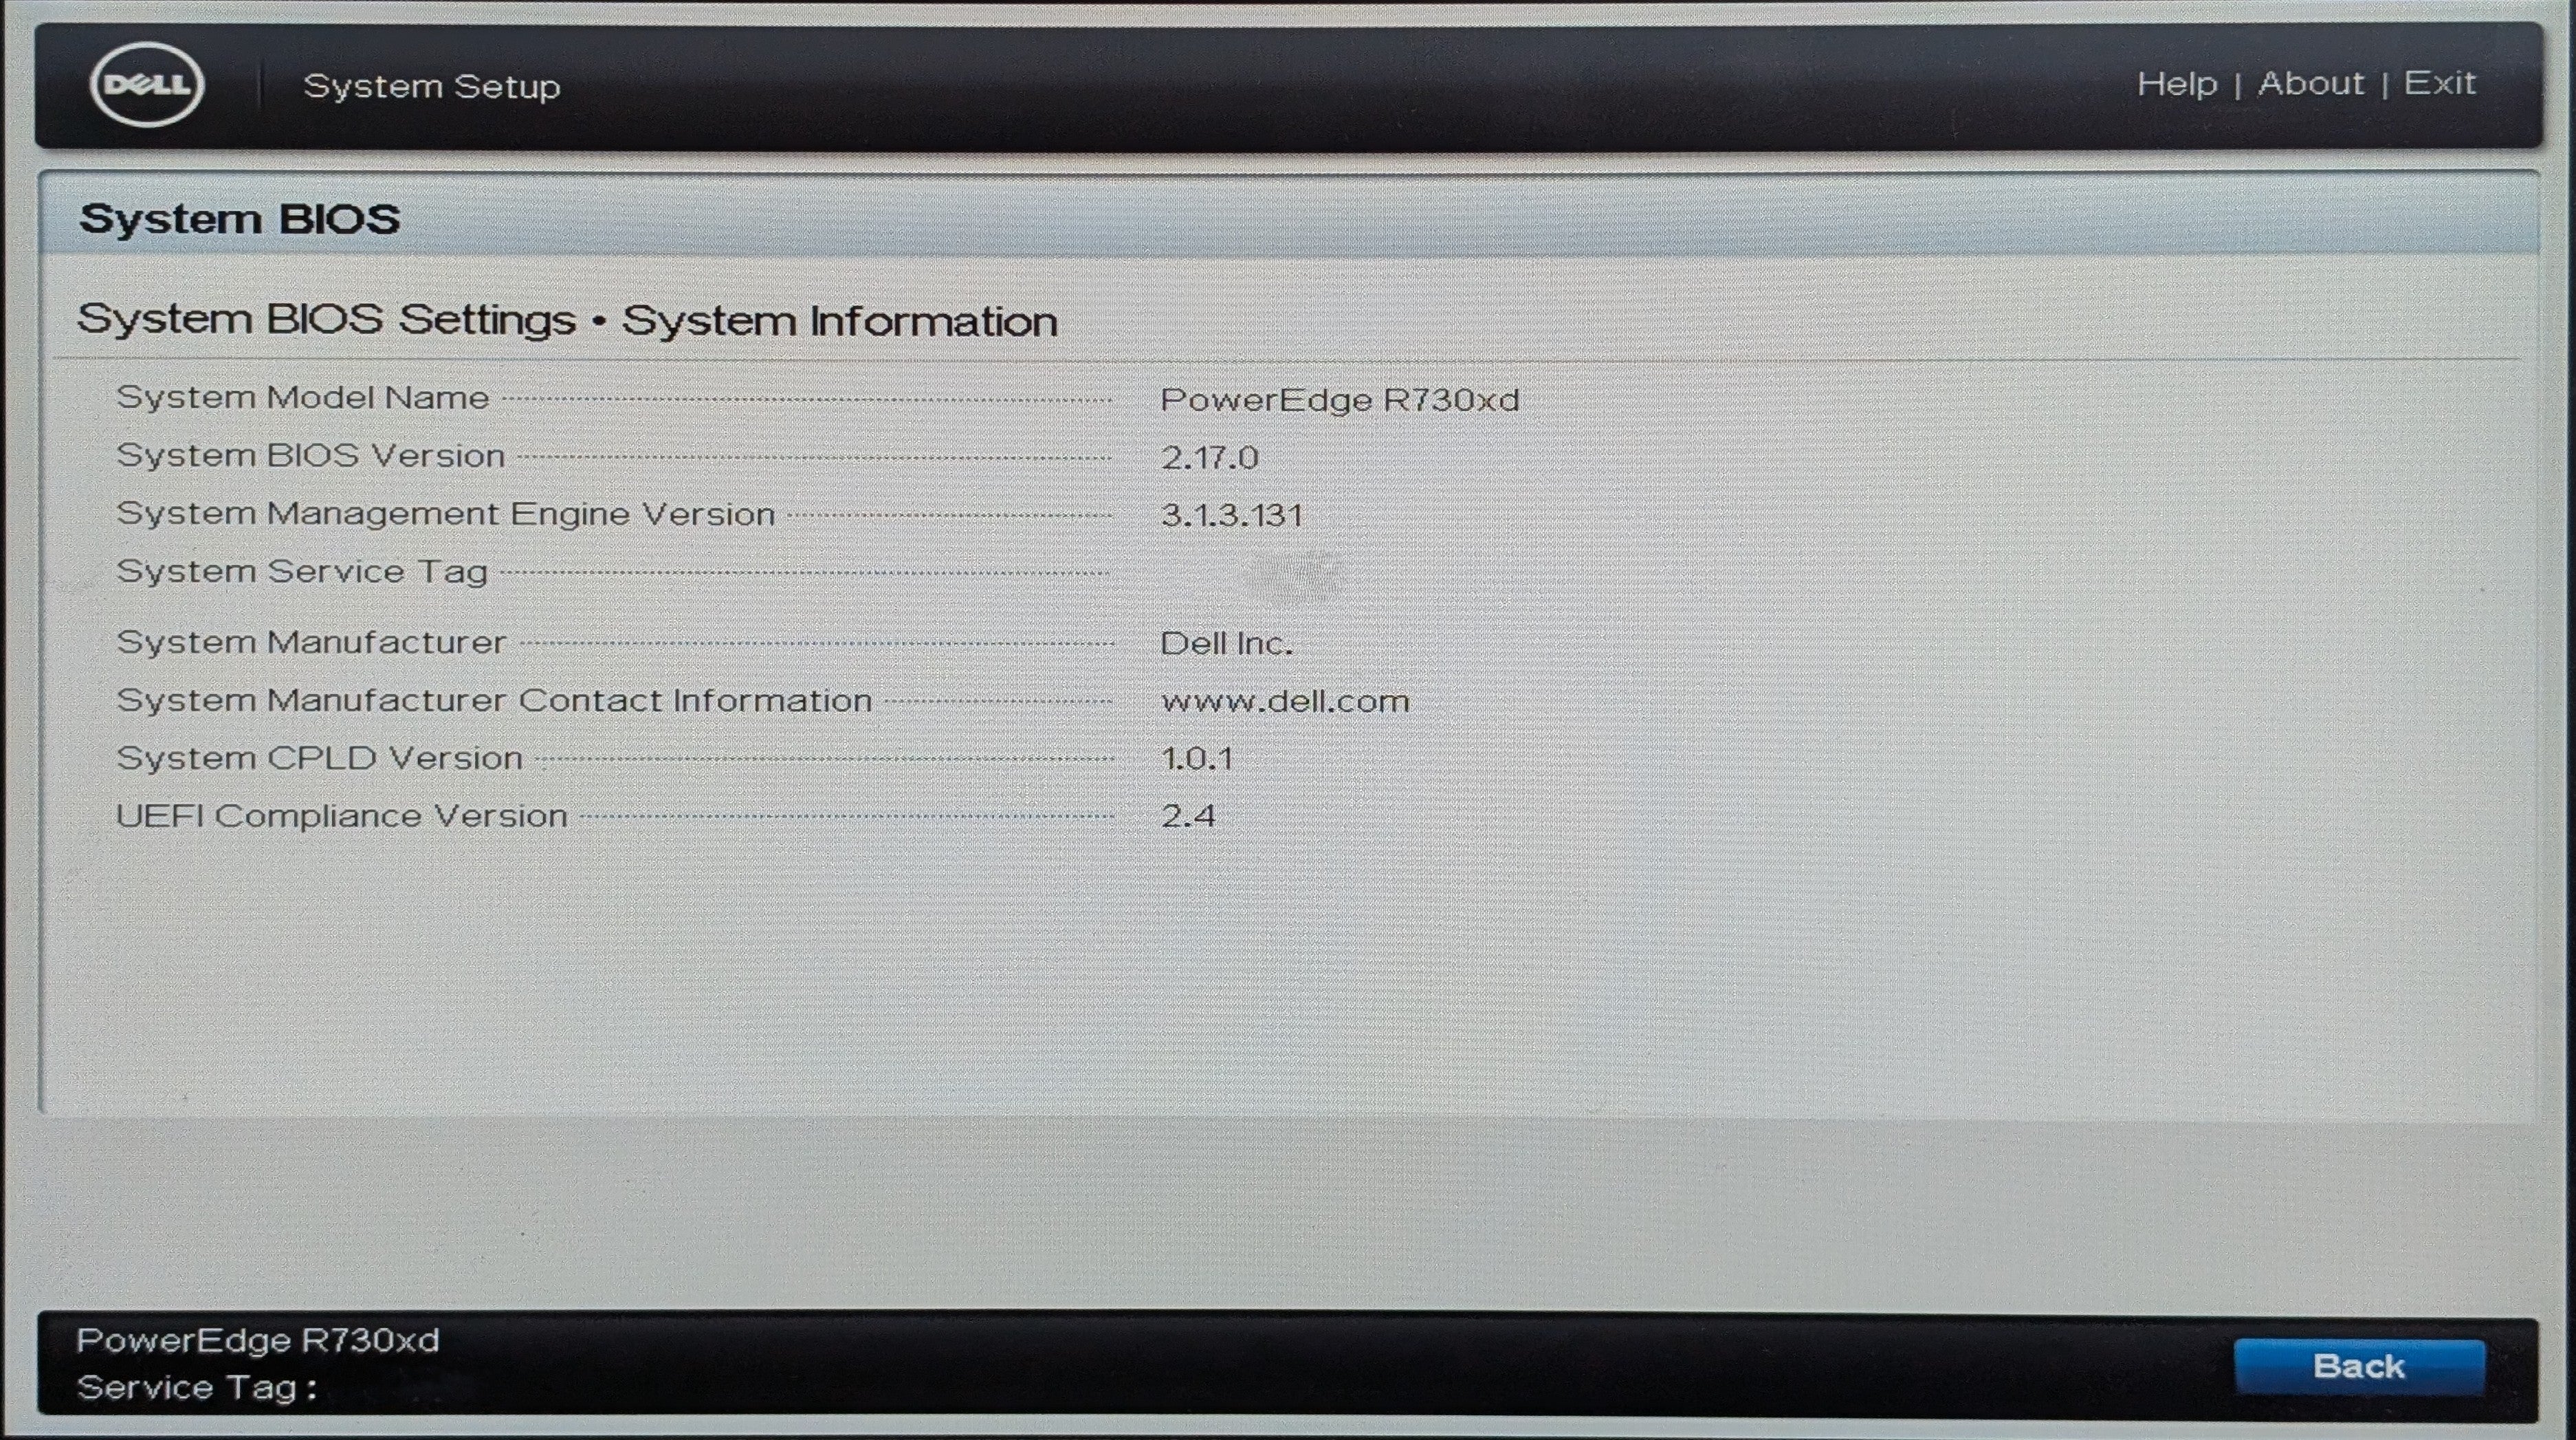
Task: Select the PowerEdge R730xd model value
Action: click(x=1340, y=400)
